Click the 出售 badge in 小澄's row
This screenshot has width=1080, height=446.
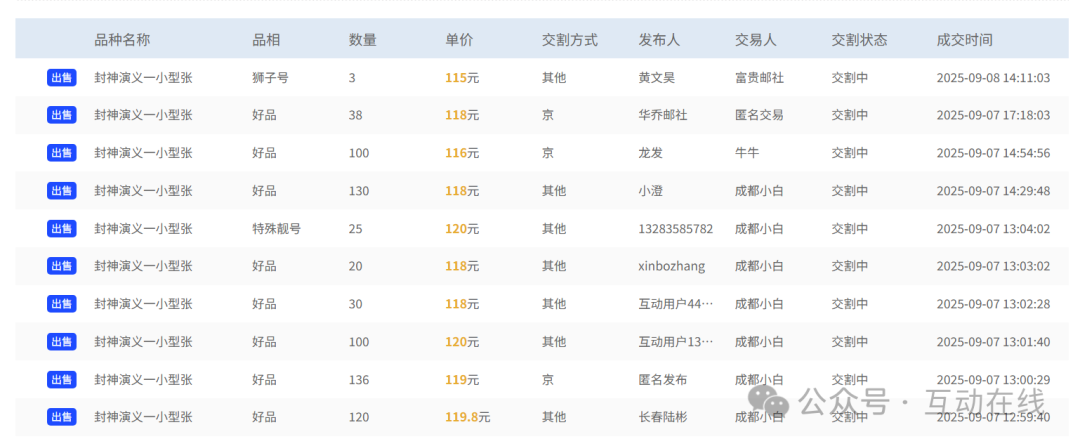[x=61, y=191]
